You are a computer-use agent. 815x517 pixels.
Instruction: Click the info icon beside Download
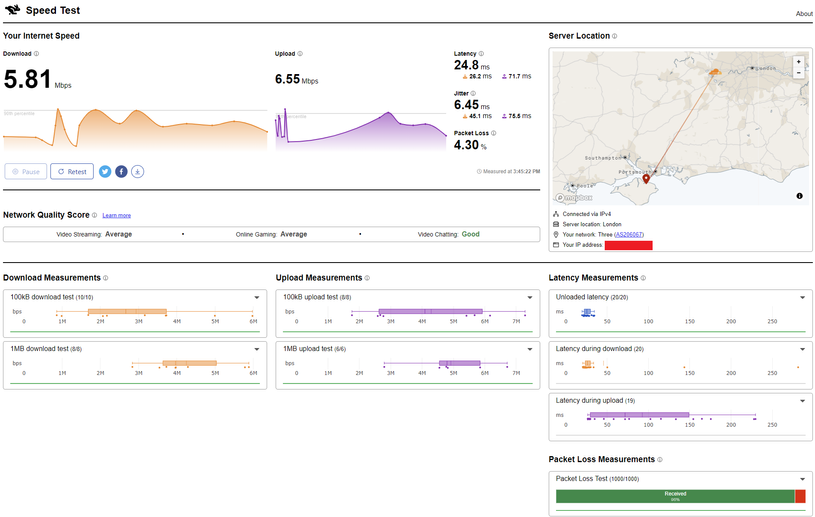(x=37, y=54)
